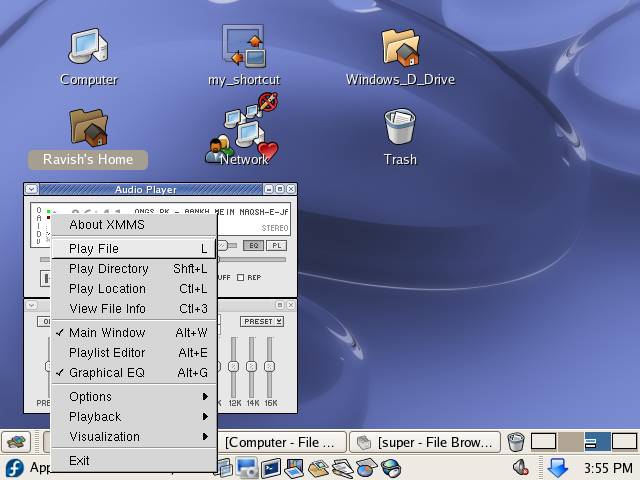Open Ravish's Home folder icon
This screenshot has height=480, width=640.
[88, 128]
